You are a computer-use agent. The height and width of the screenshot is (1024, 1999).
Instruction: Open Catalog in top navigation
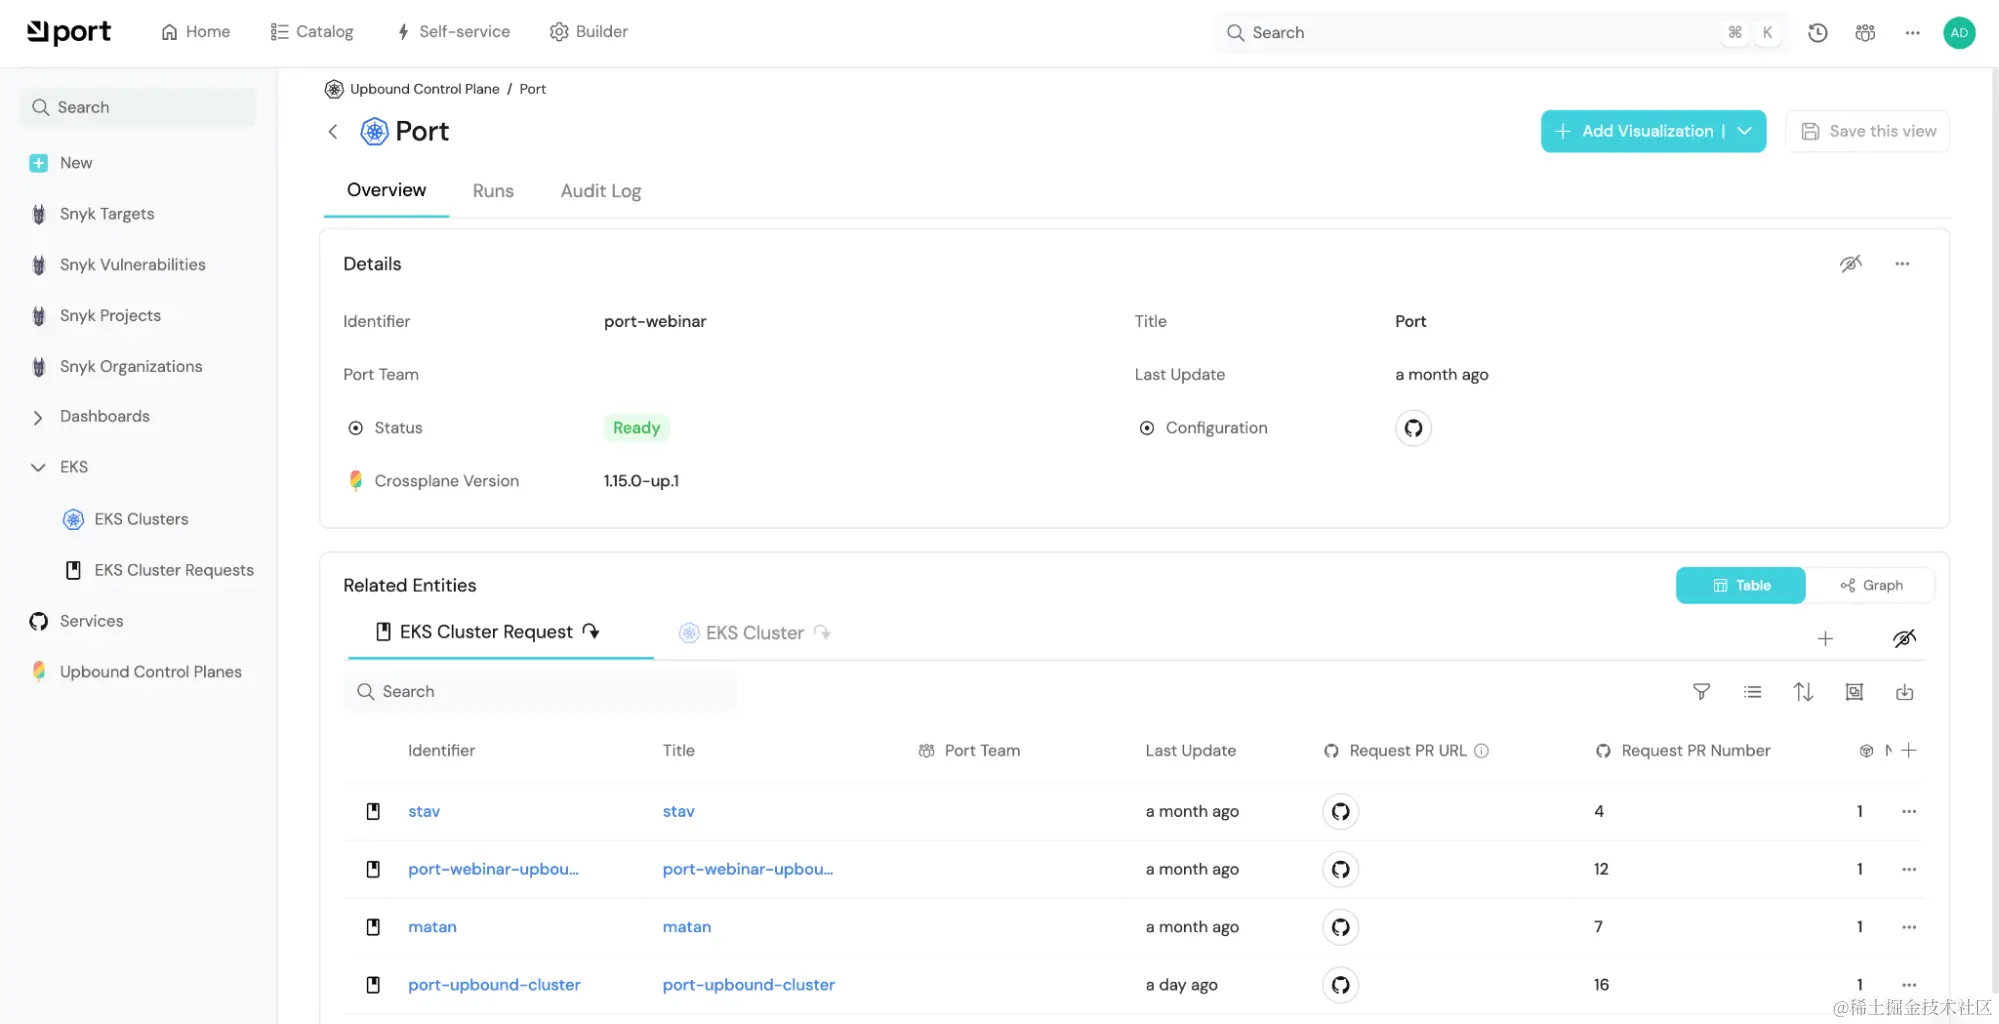[x=312, y=32]
